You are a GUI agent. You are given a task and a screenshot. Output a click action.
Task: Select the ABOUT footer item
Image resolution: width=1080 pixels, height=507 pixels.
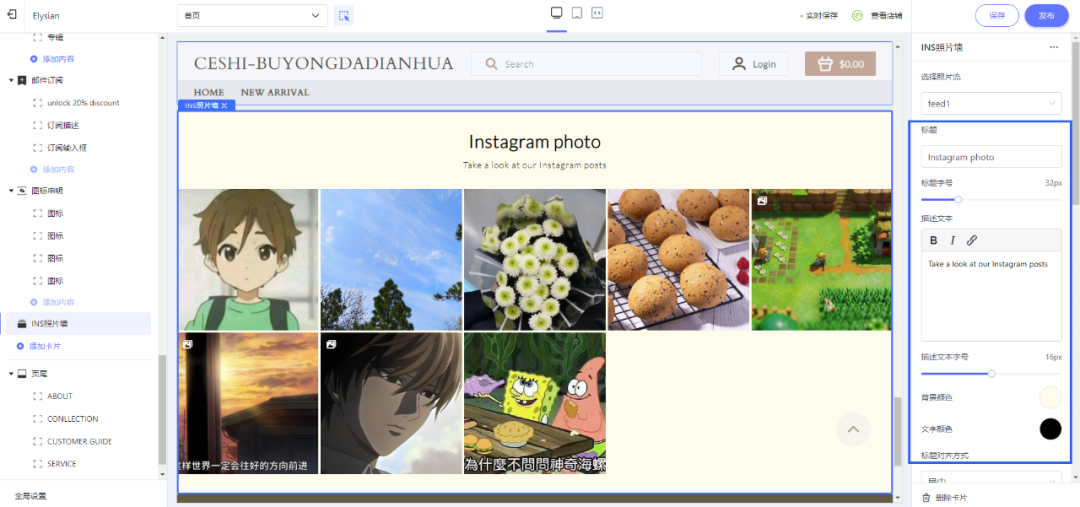point(60,396)
